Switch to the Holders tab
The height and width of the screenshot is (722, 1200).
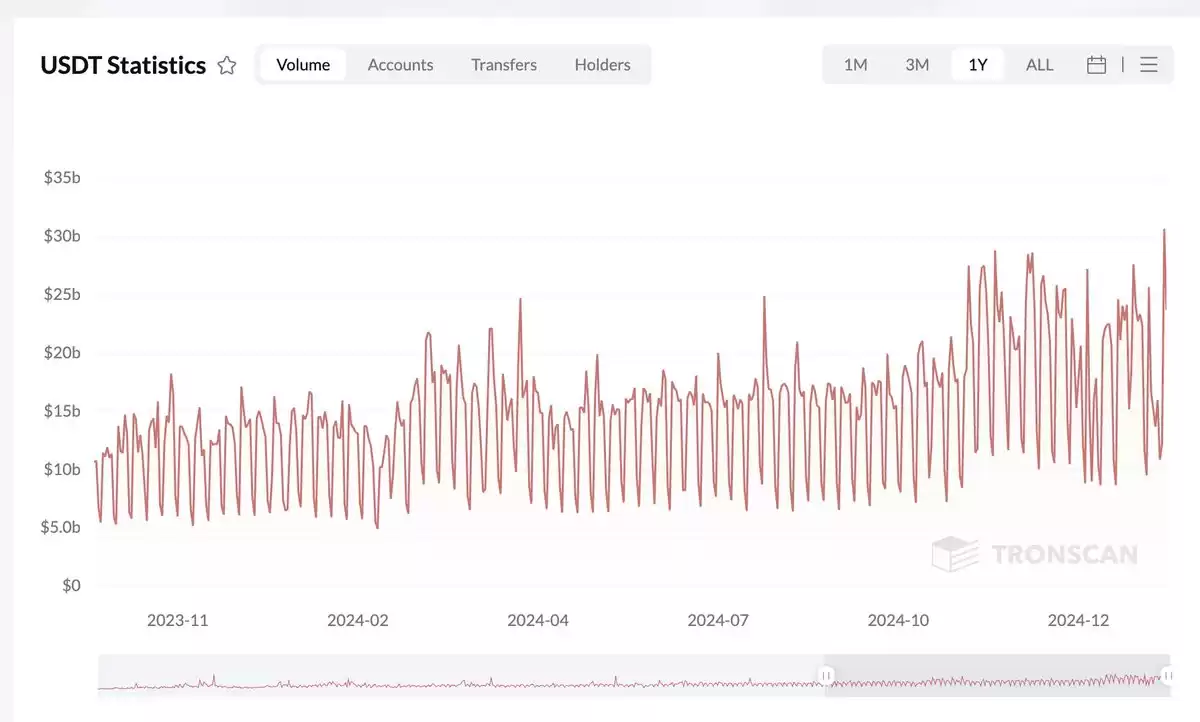coord(602,65)
